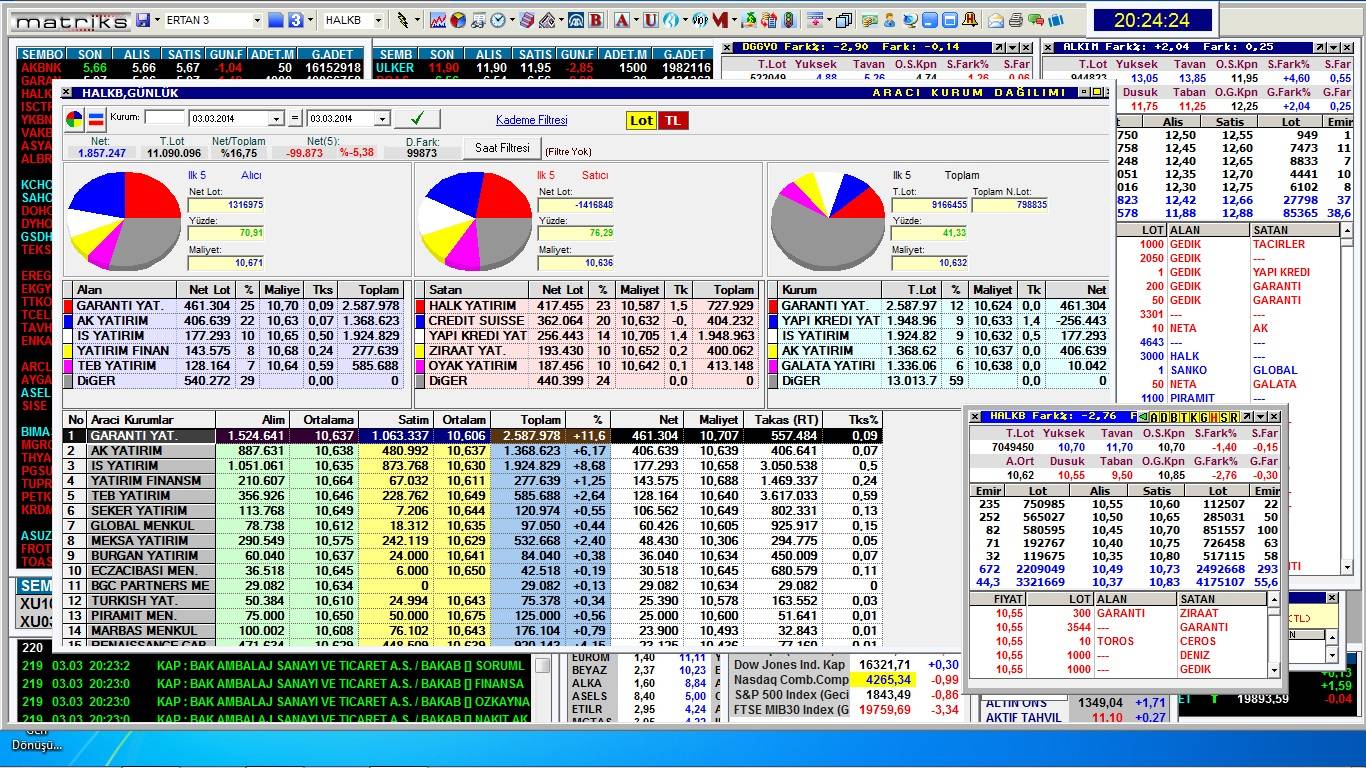Viewport: 1366px width, 768px height.
Task: Open the HALKB symbol dropdown
Action: tap(380, 20)
